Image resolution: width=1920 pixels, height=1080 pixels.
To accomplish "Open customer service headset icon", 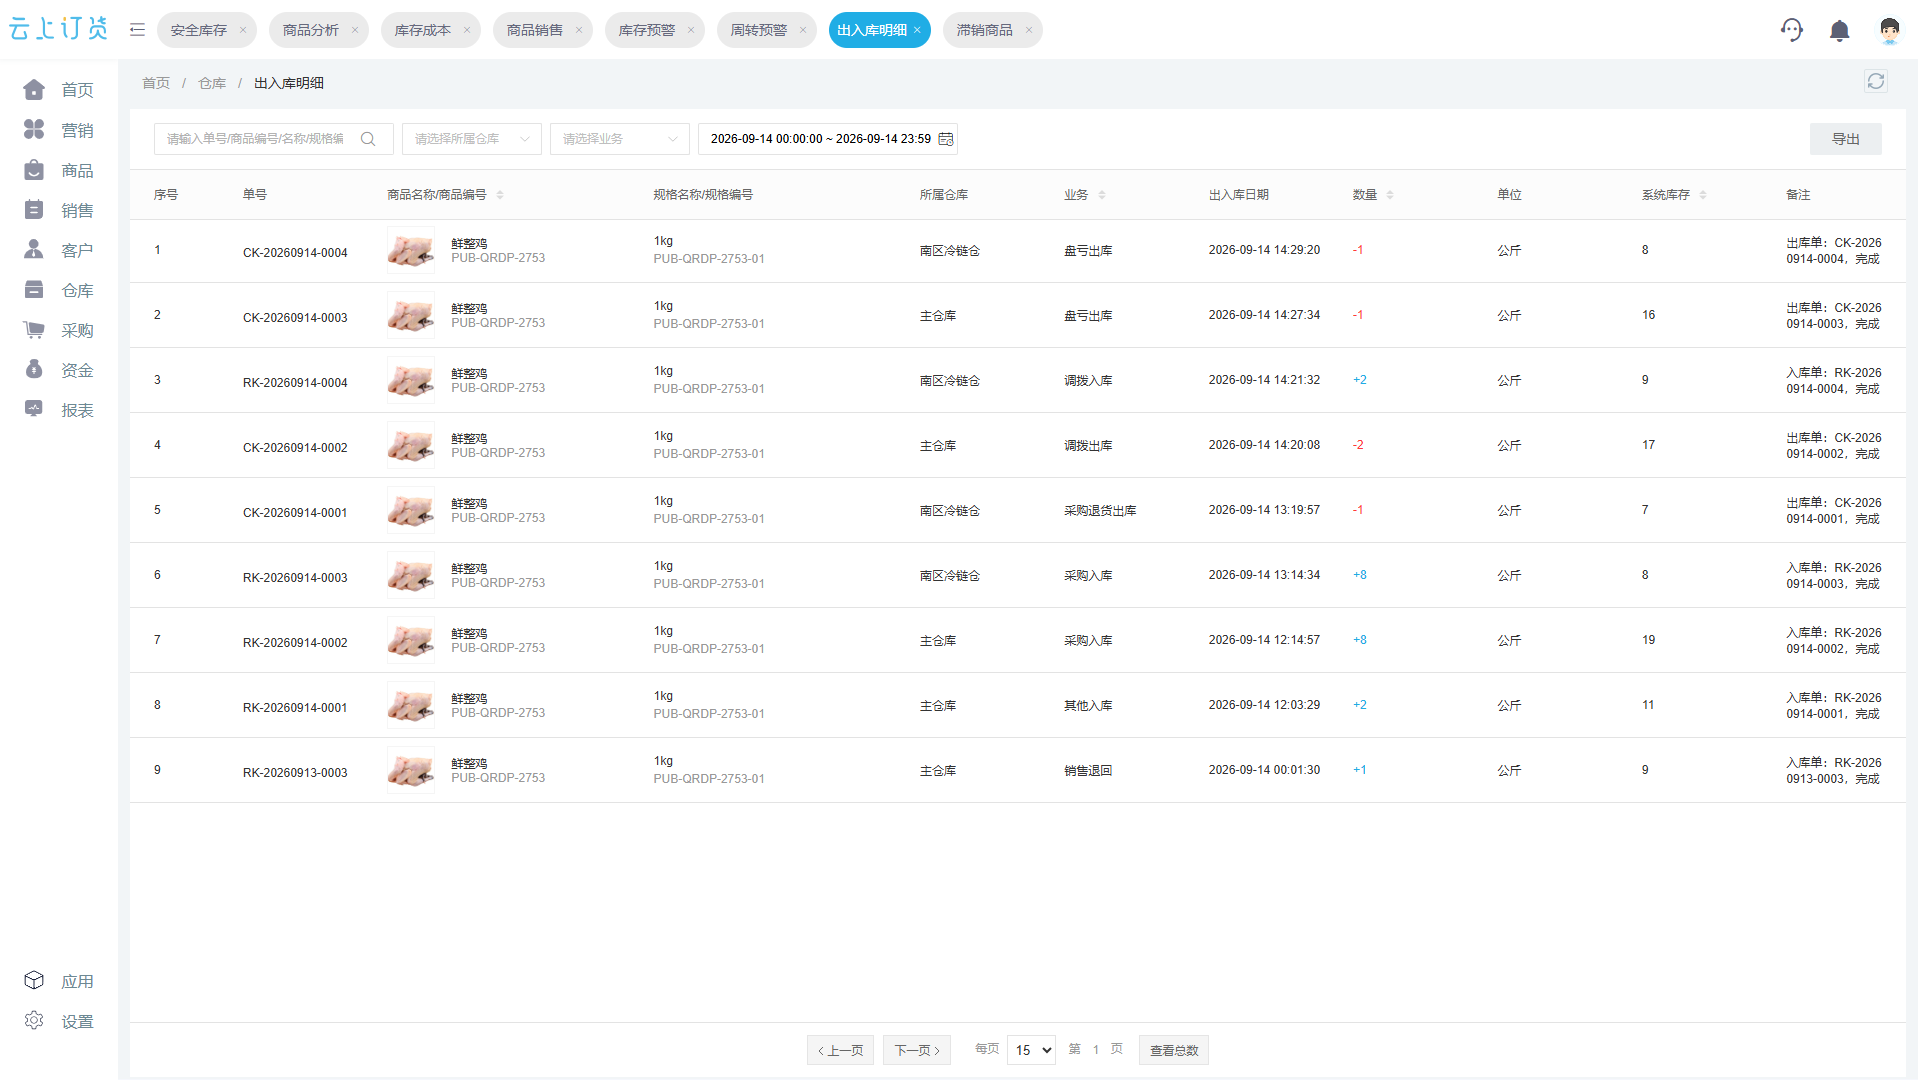I will pyautogui.click(x=1791, y=30).
